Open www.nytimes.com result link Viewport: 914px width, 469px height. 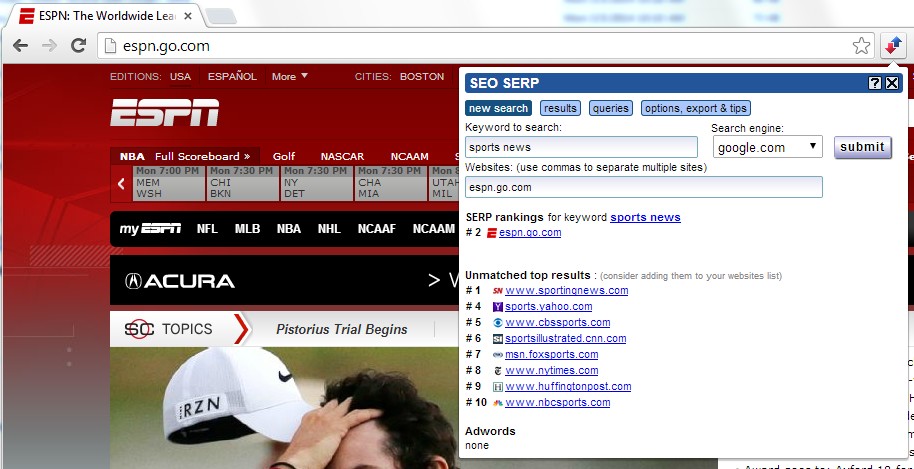551,370
